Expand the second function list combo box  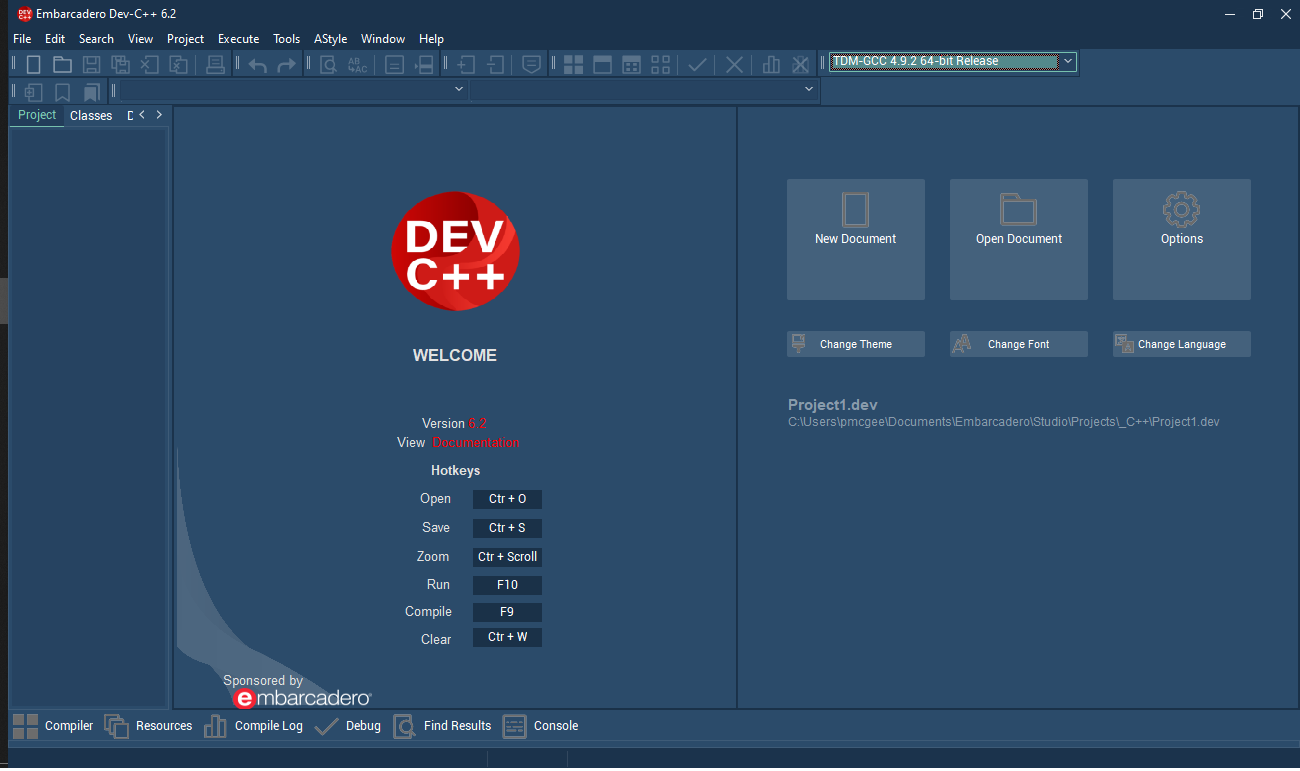click(x=809, y=89)
